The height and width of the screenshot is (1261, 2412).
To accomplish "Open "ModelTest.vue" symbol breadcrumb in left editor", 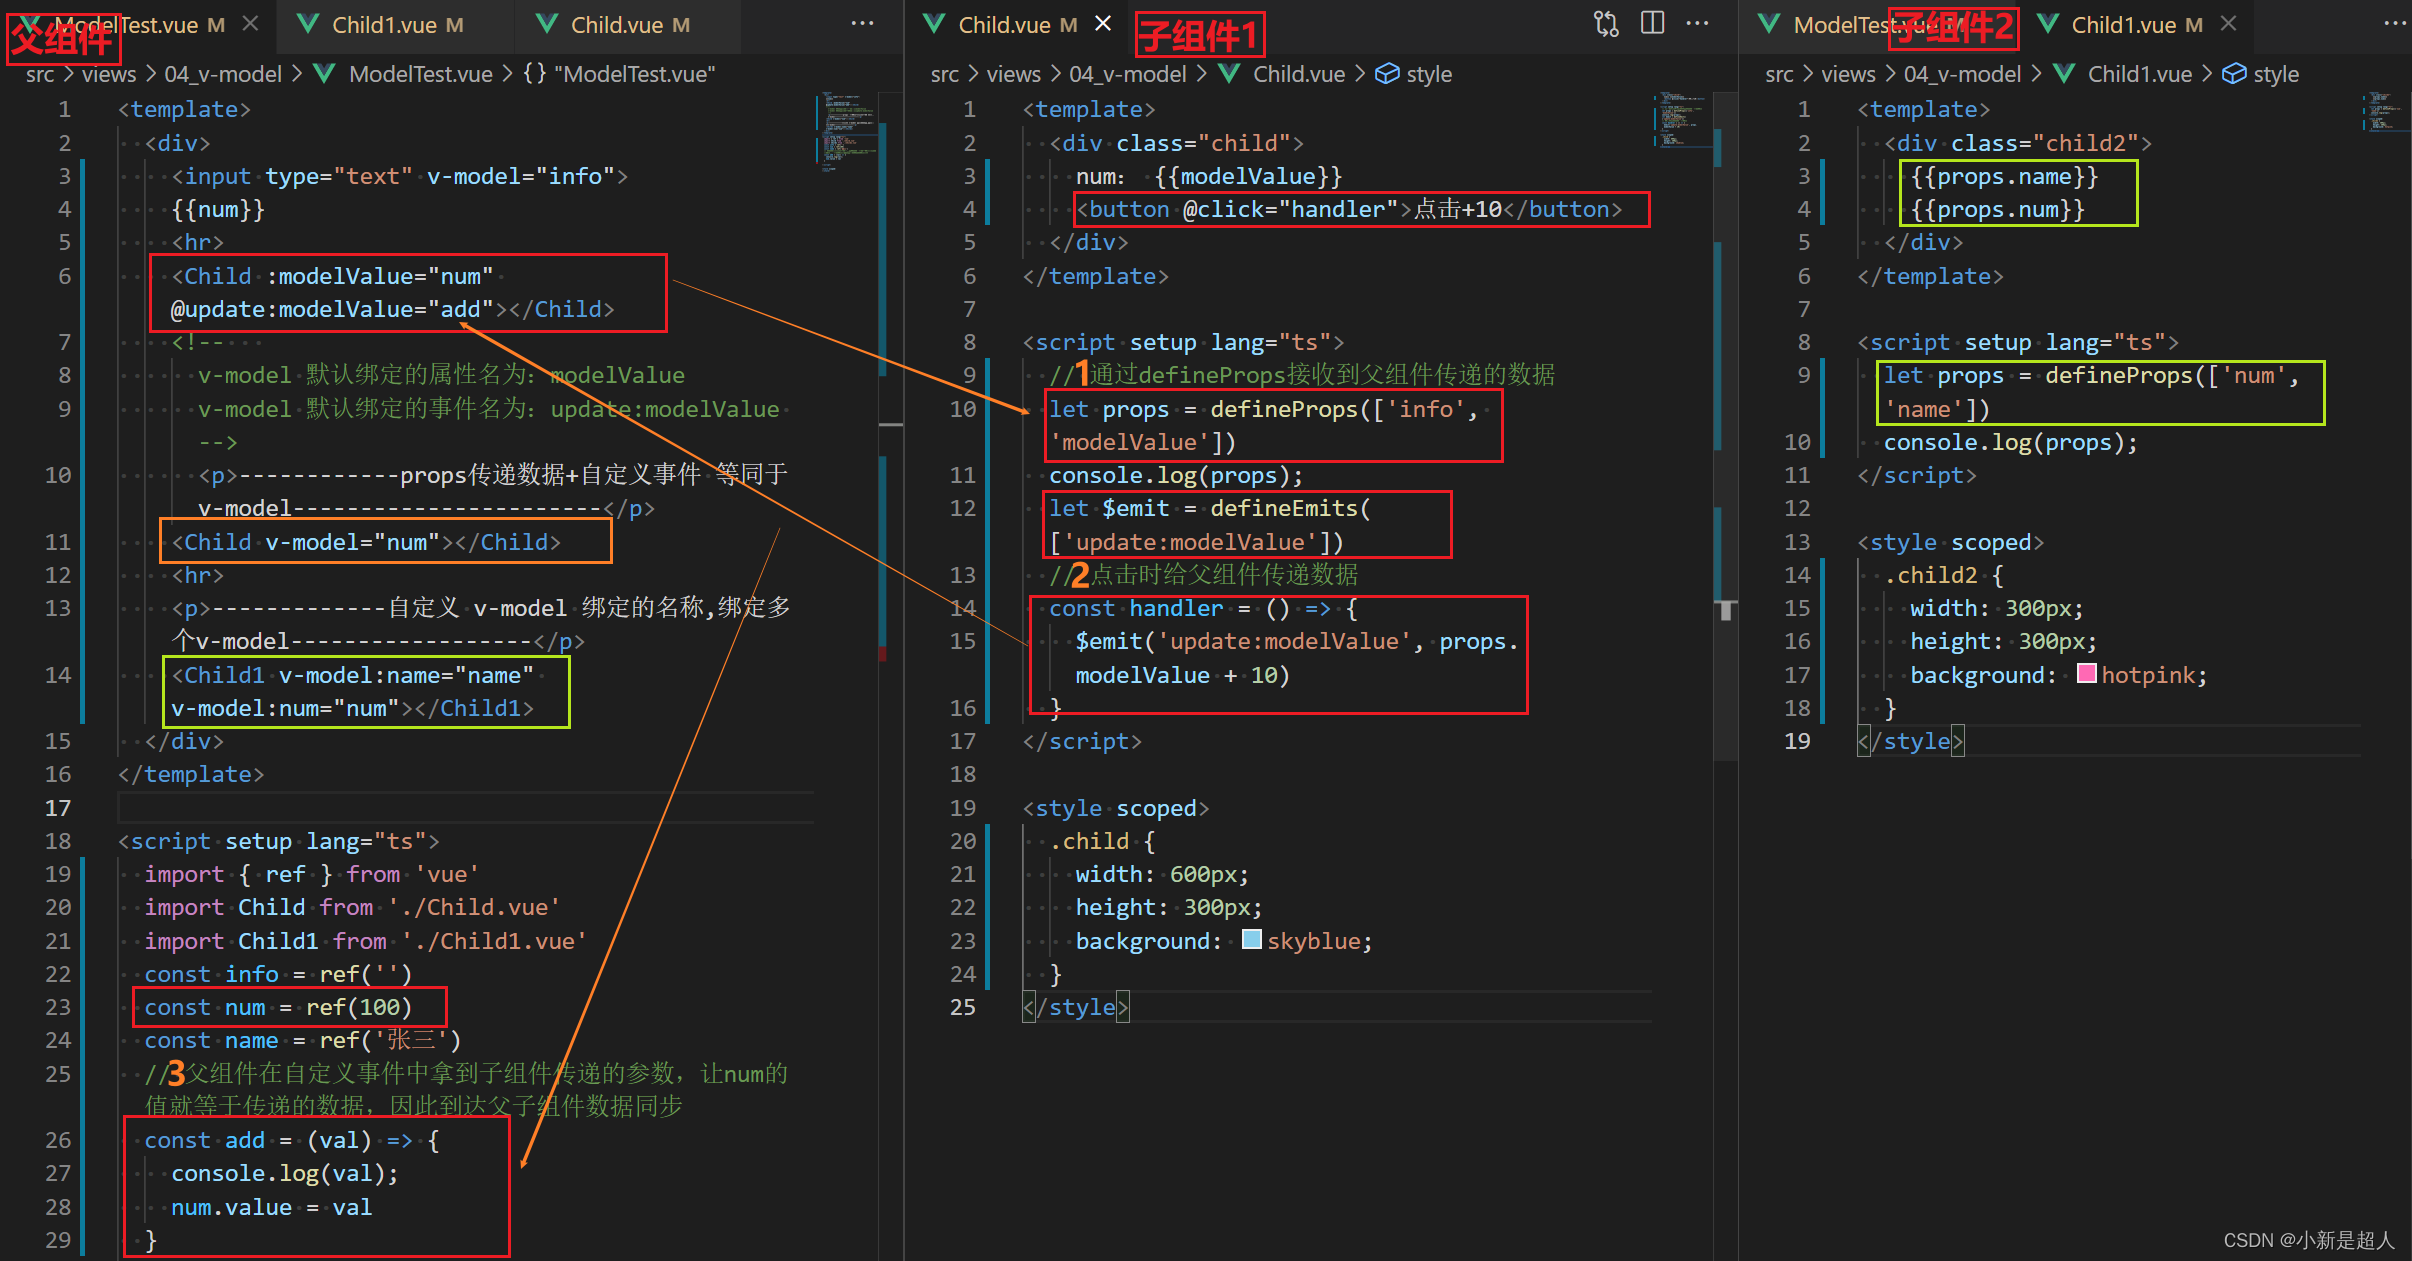I will coord(634,74).
